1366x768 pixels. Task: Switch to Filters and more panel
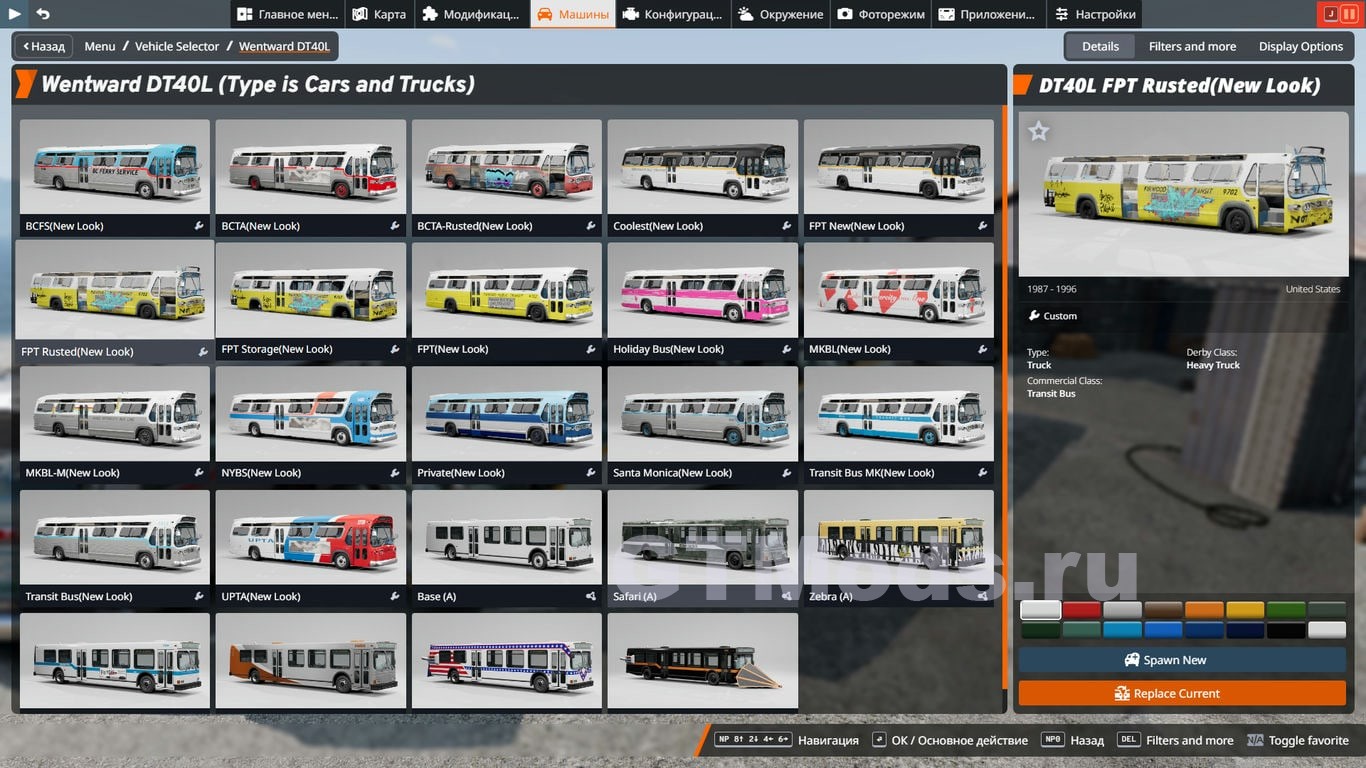[x=1192, y=46]
